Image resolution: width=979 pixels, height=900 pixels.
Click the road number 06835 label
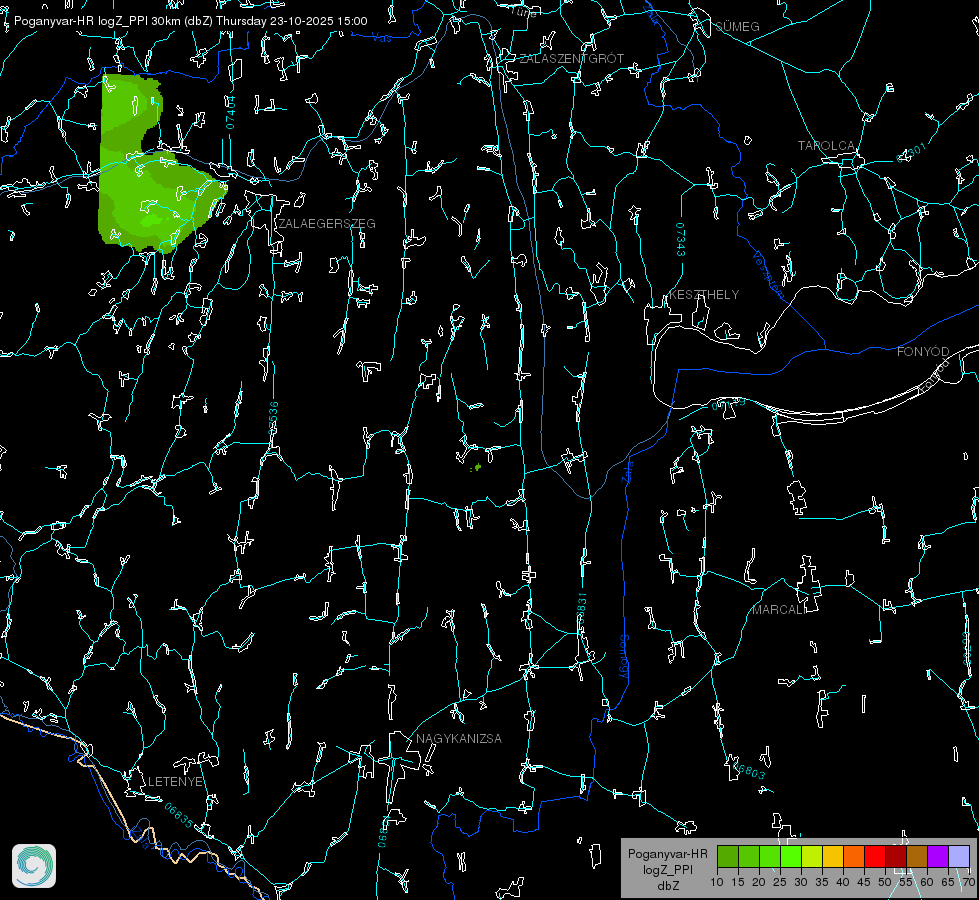point(179,816)
